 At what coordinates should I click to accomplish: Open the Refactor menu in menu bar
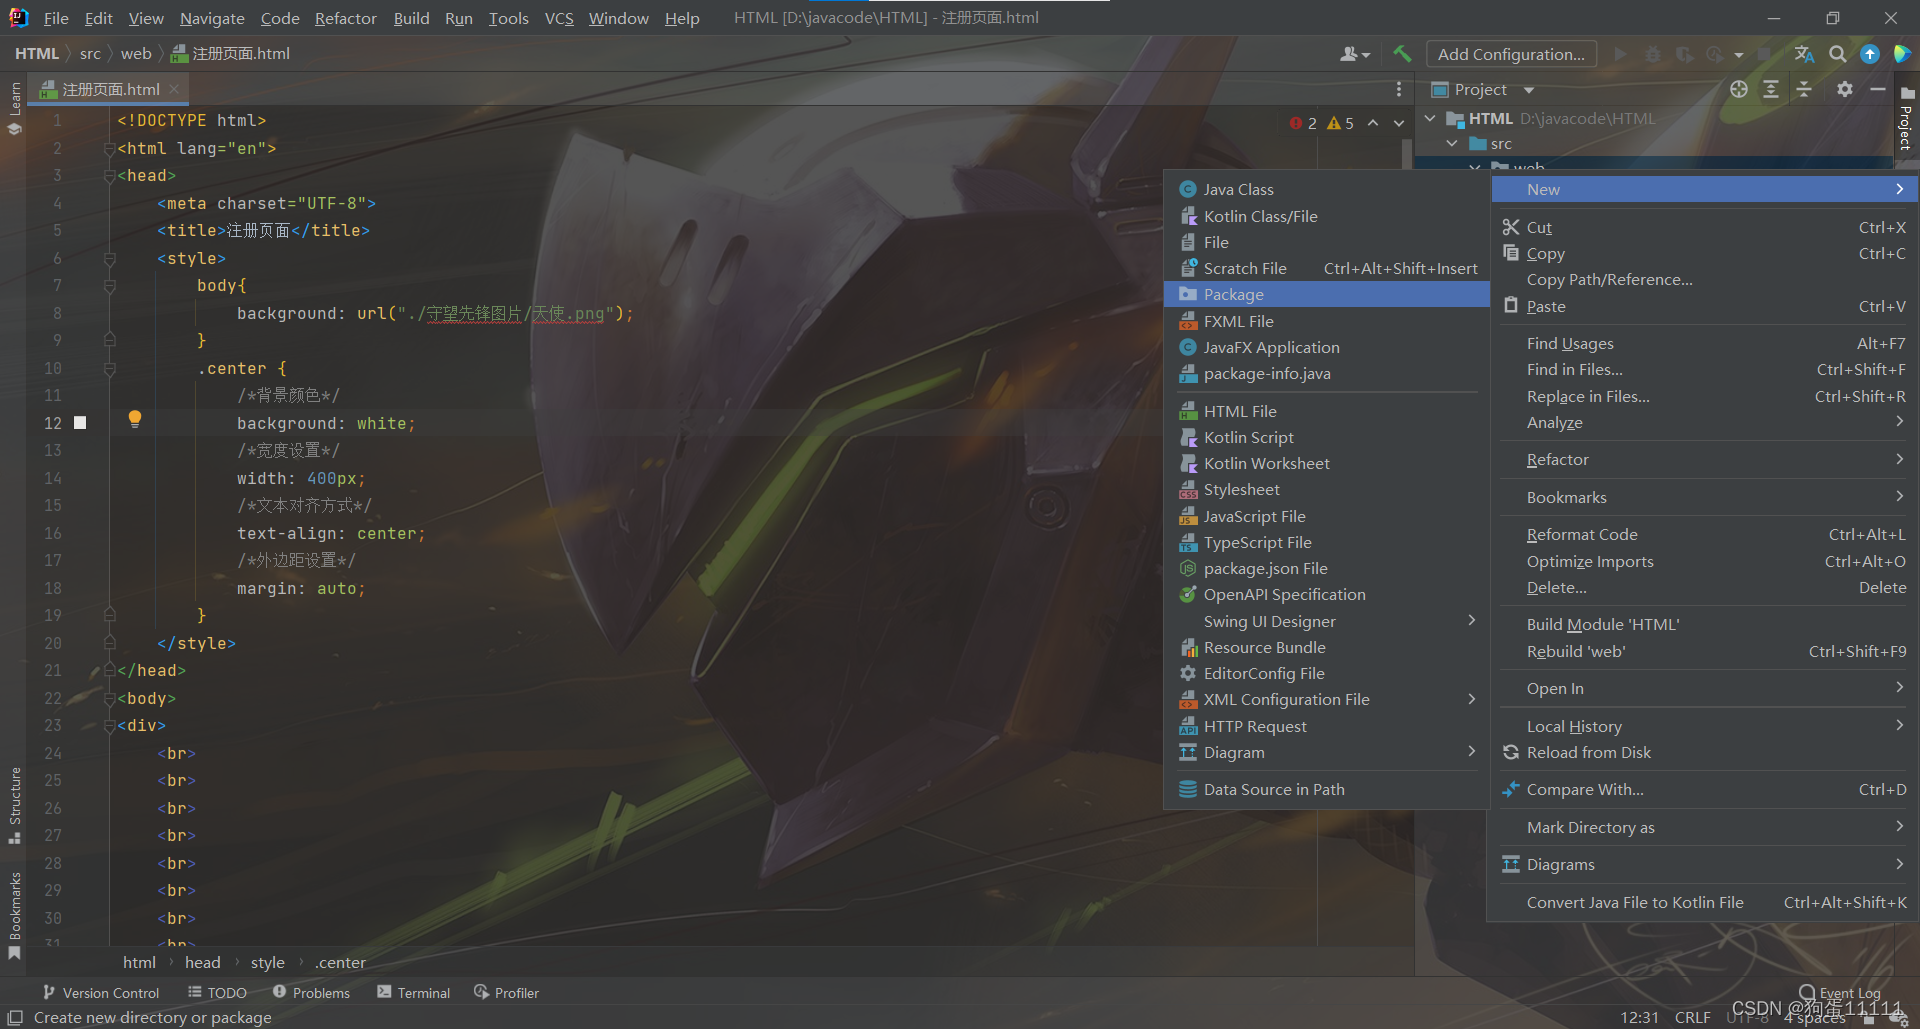click(x=346, y=18)
